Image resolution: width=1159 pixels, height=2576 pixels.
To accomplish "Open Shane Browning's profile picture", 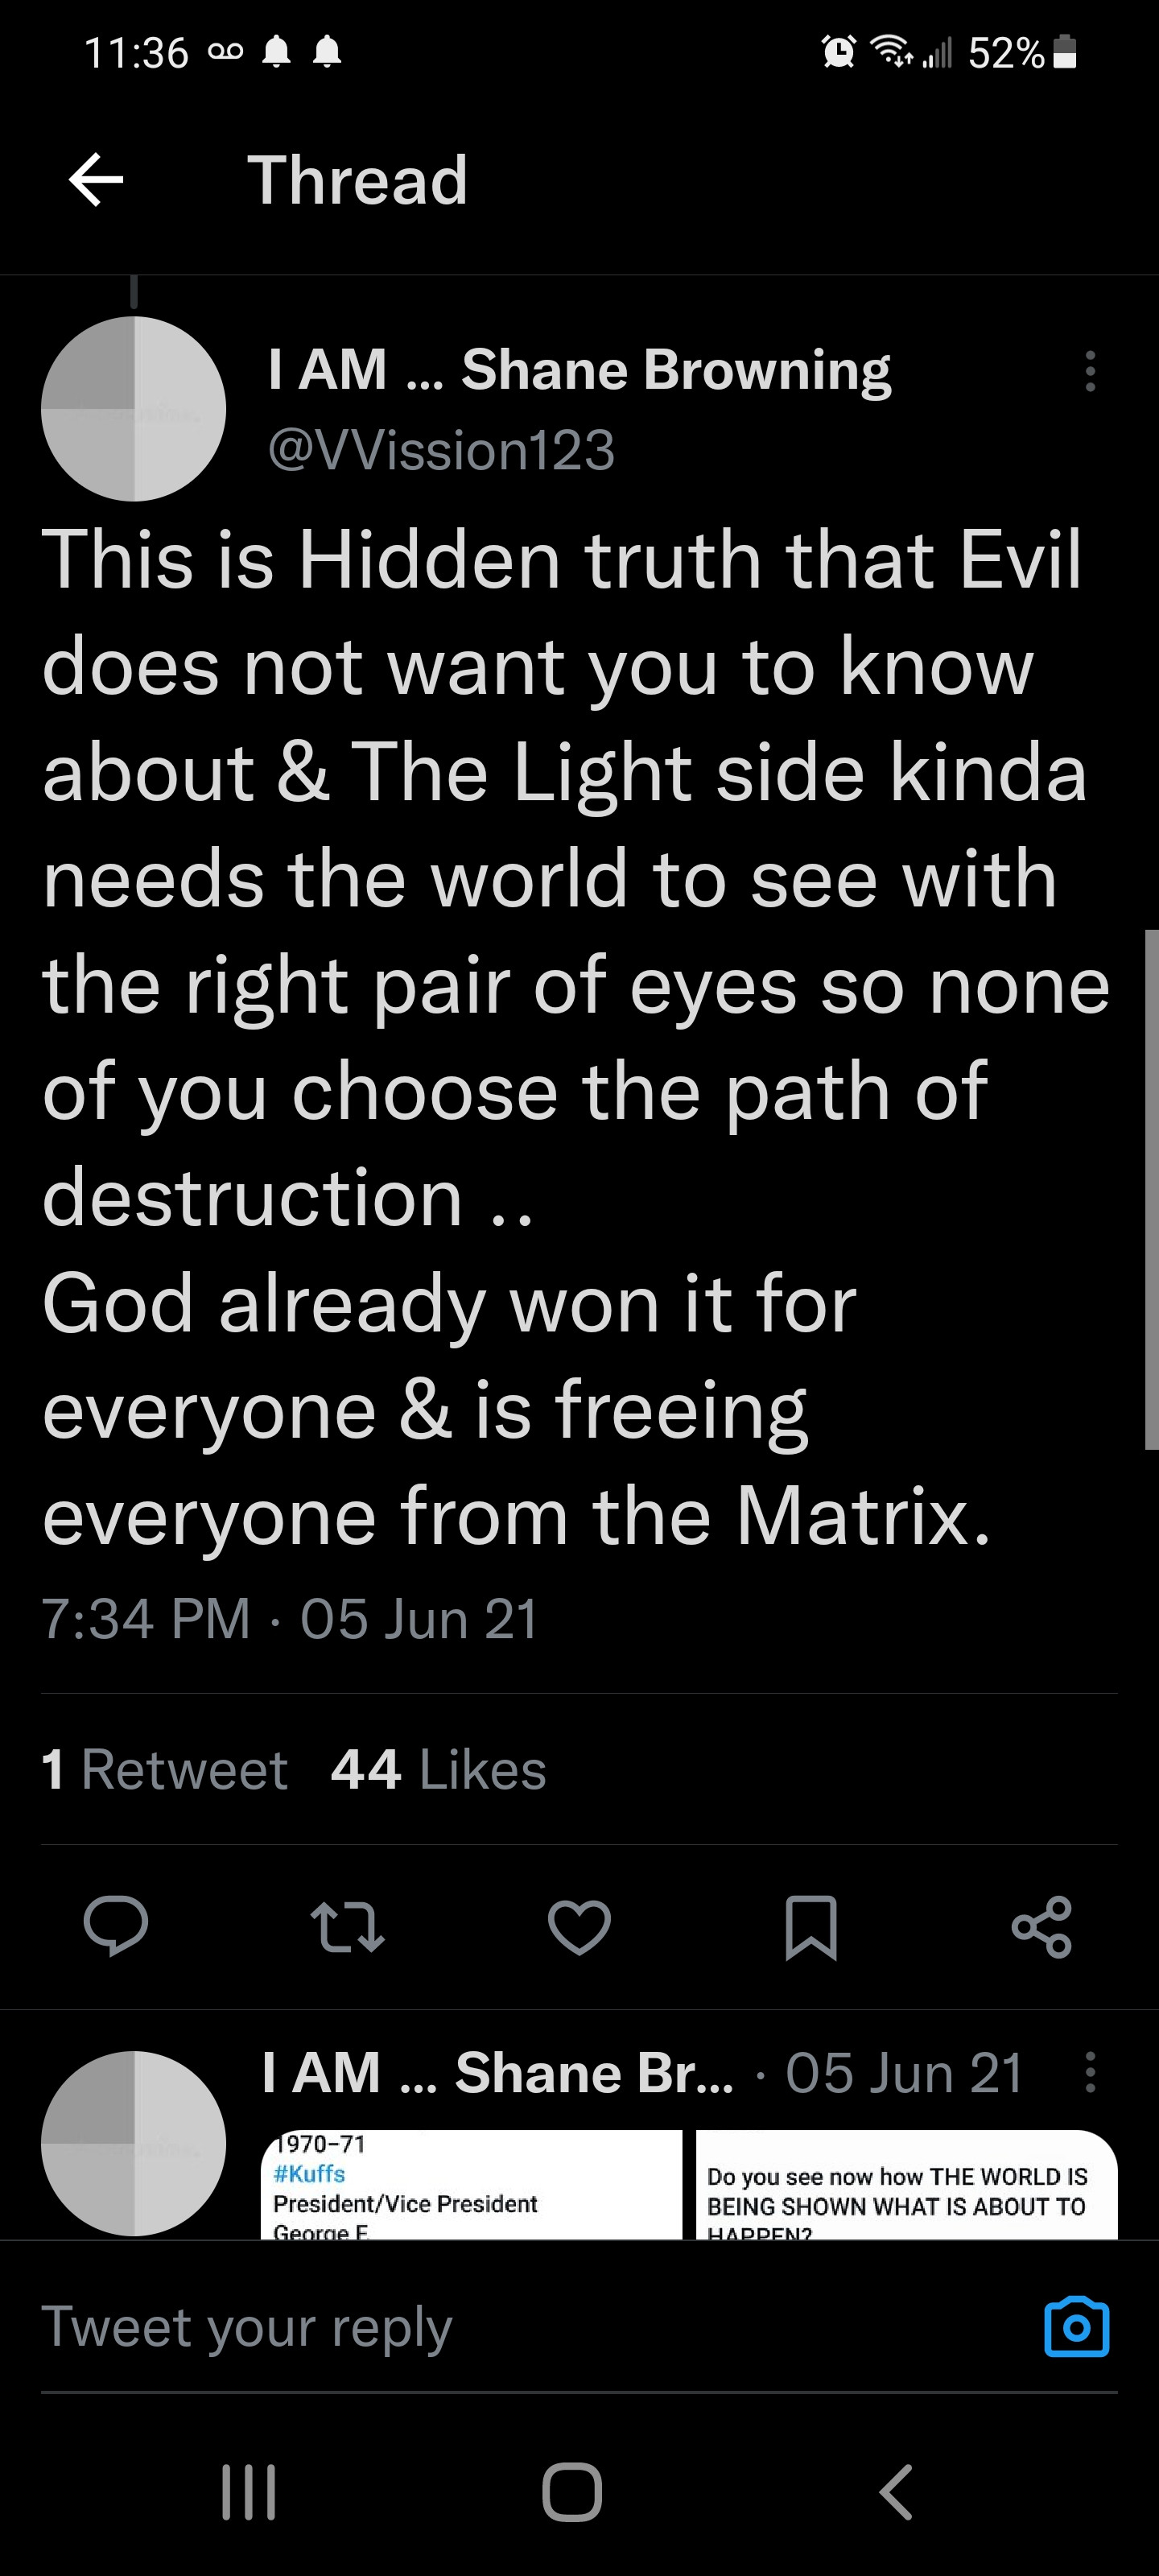I will coord(134,409).
